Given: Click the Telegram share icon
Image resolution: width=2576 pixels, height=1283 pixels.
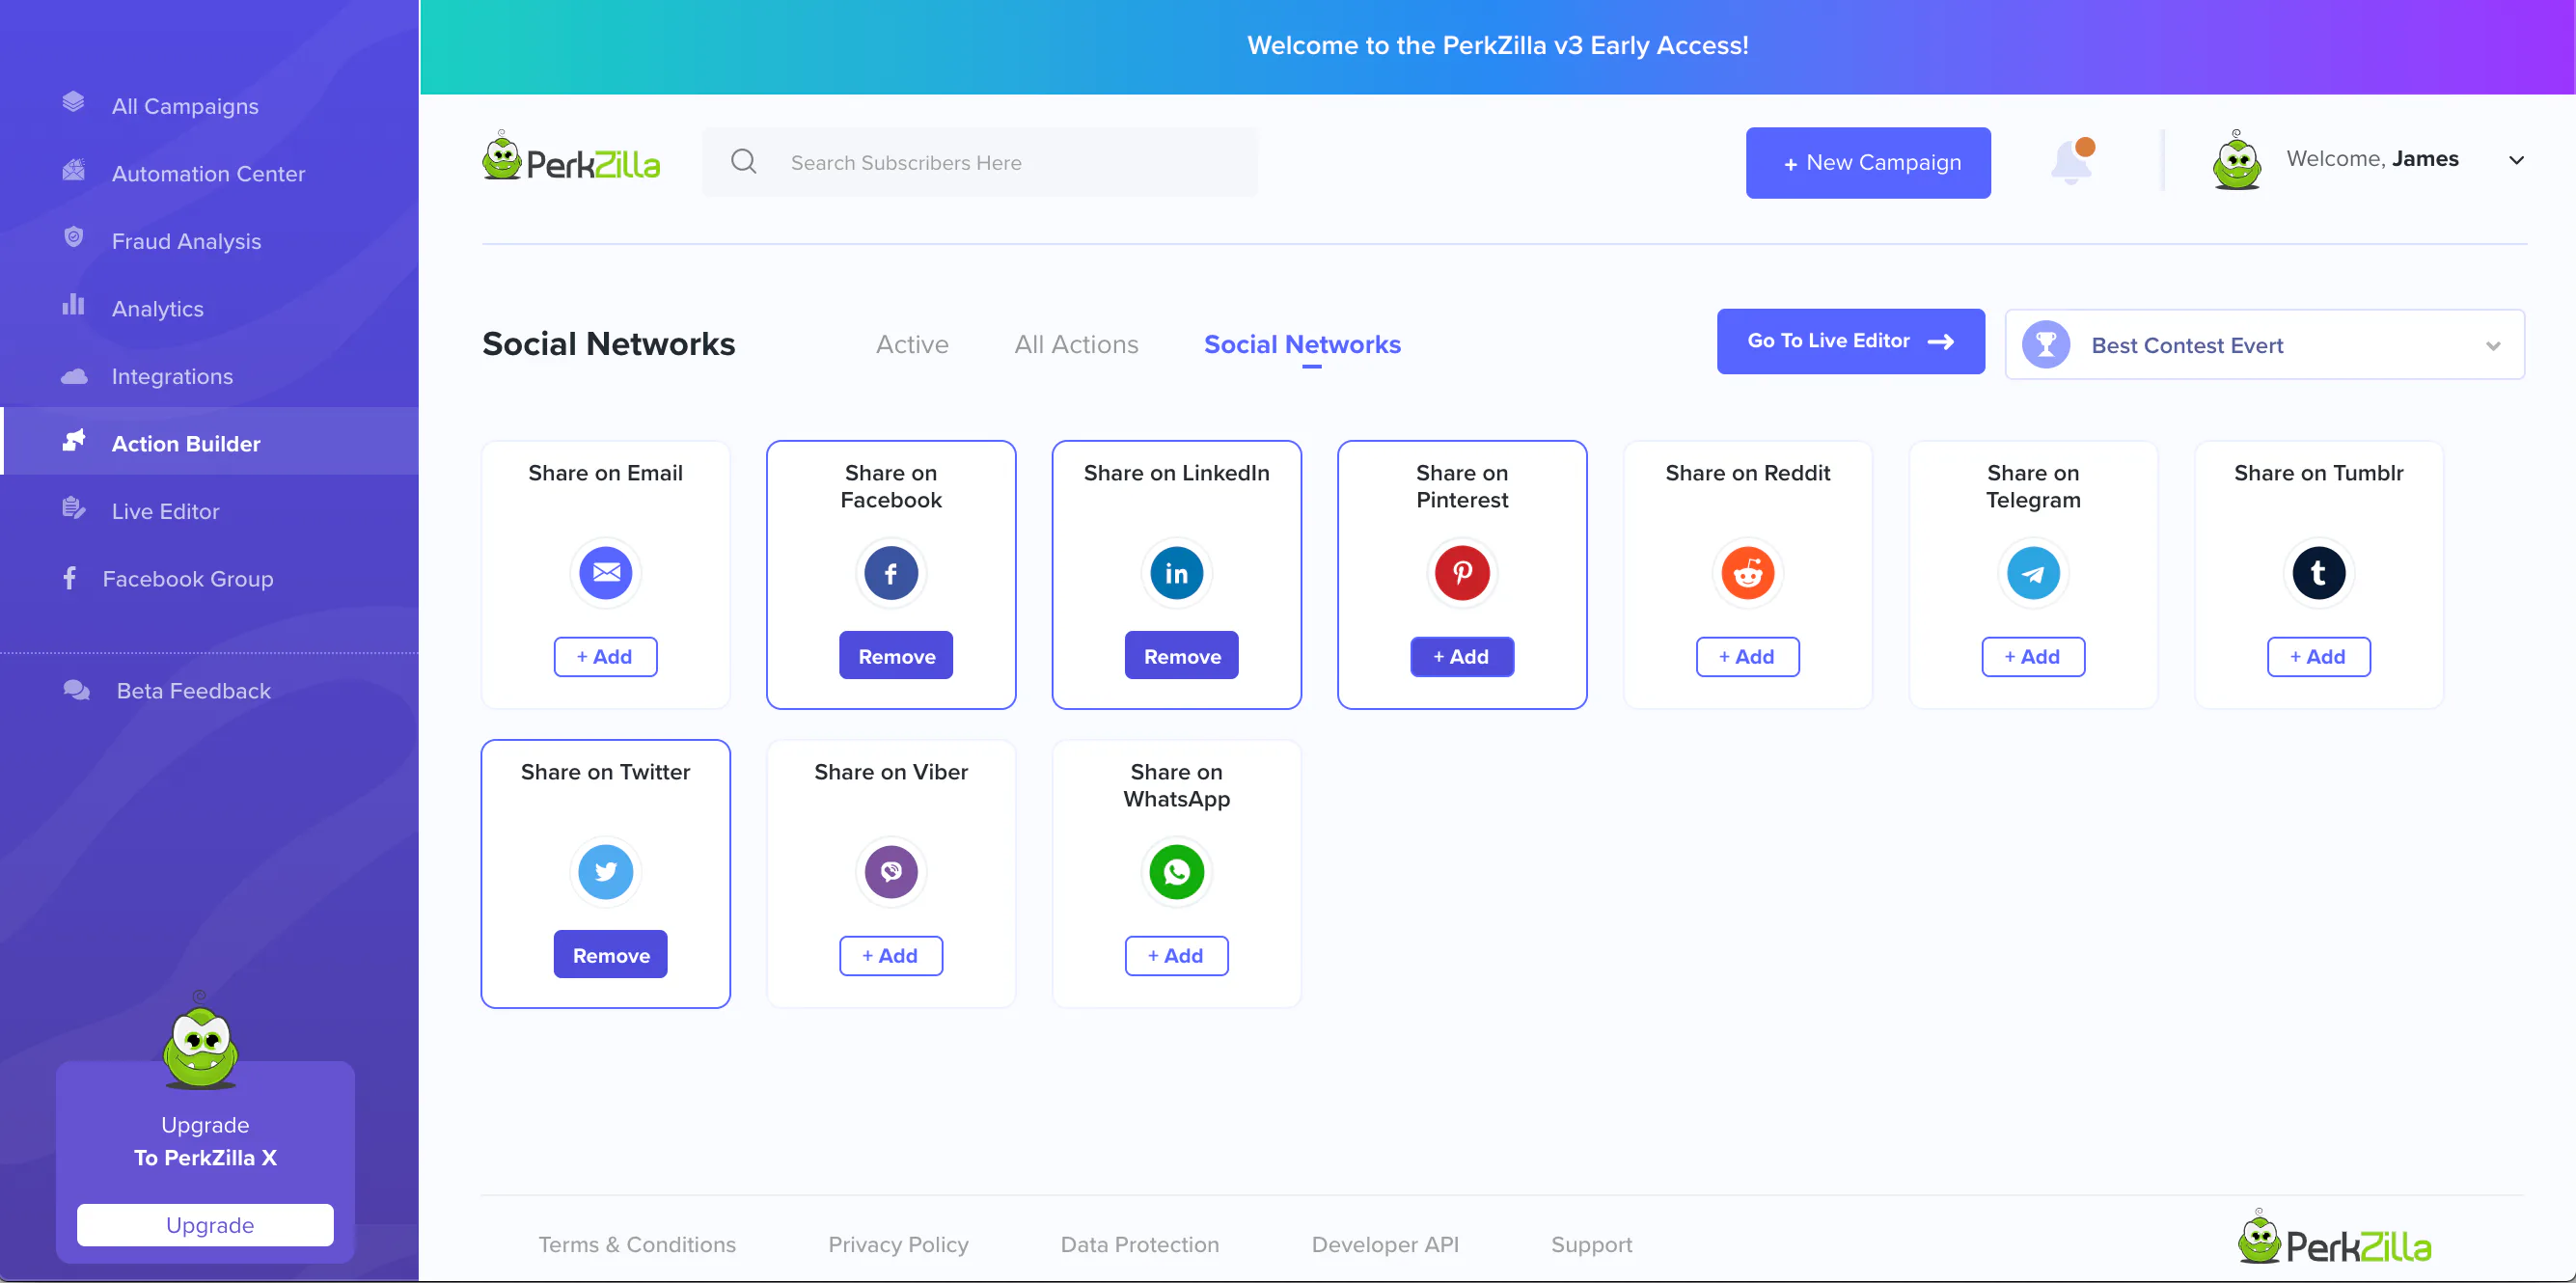Looking at the screenshot, I should pos(2032,572).
